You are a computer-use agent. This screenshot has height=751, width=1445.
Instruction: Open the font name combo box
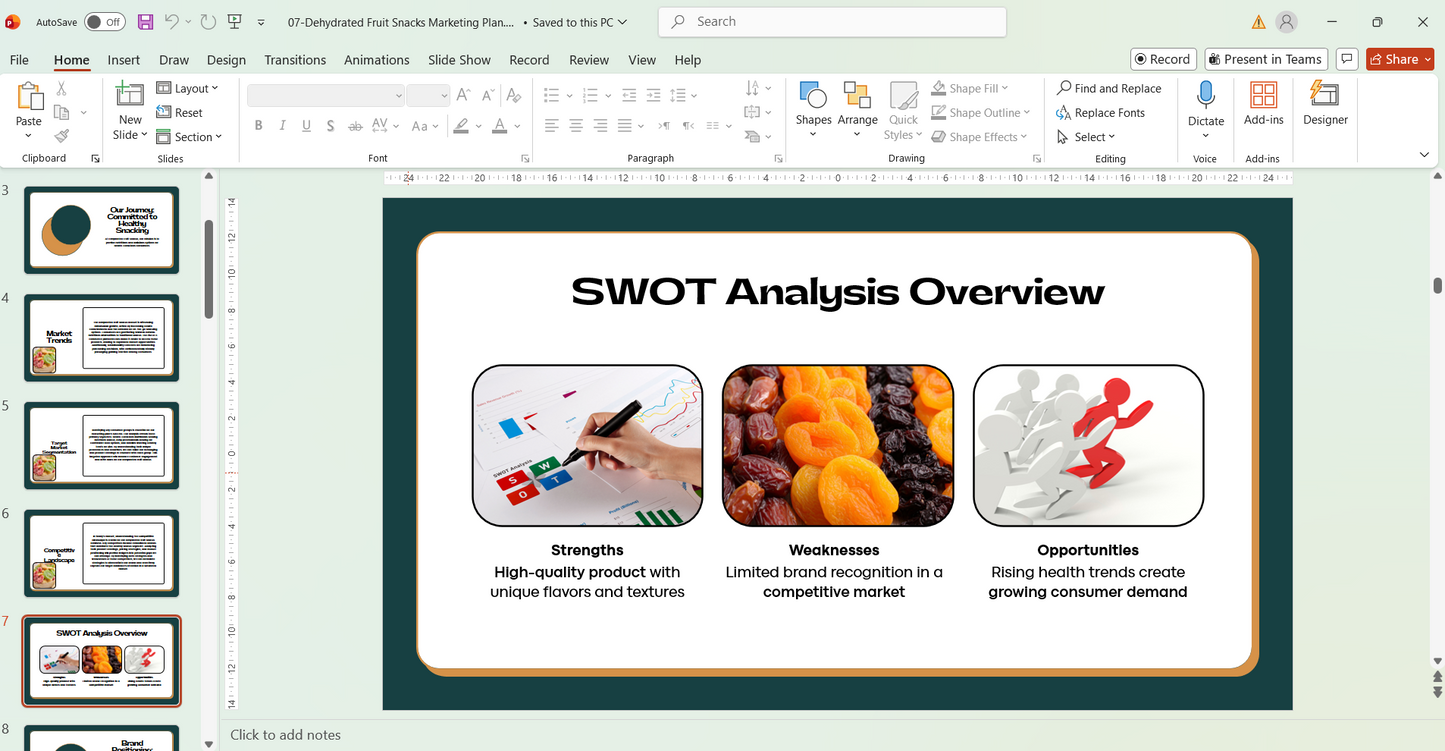point(325,96)
